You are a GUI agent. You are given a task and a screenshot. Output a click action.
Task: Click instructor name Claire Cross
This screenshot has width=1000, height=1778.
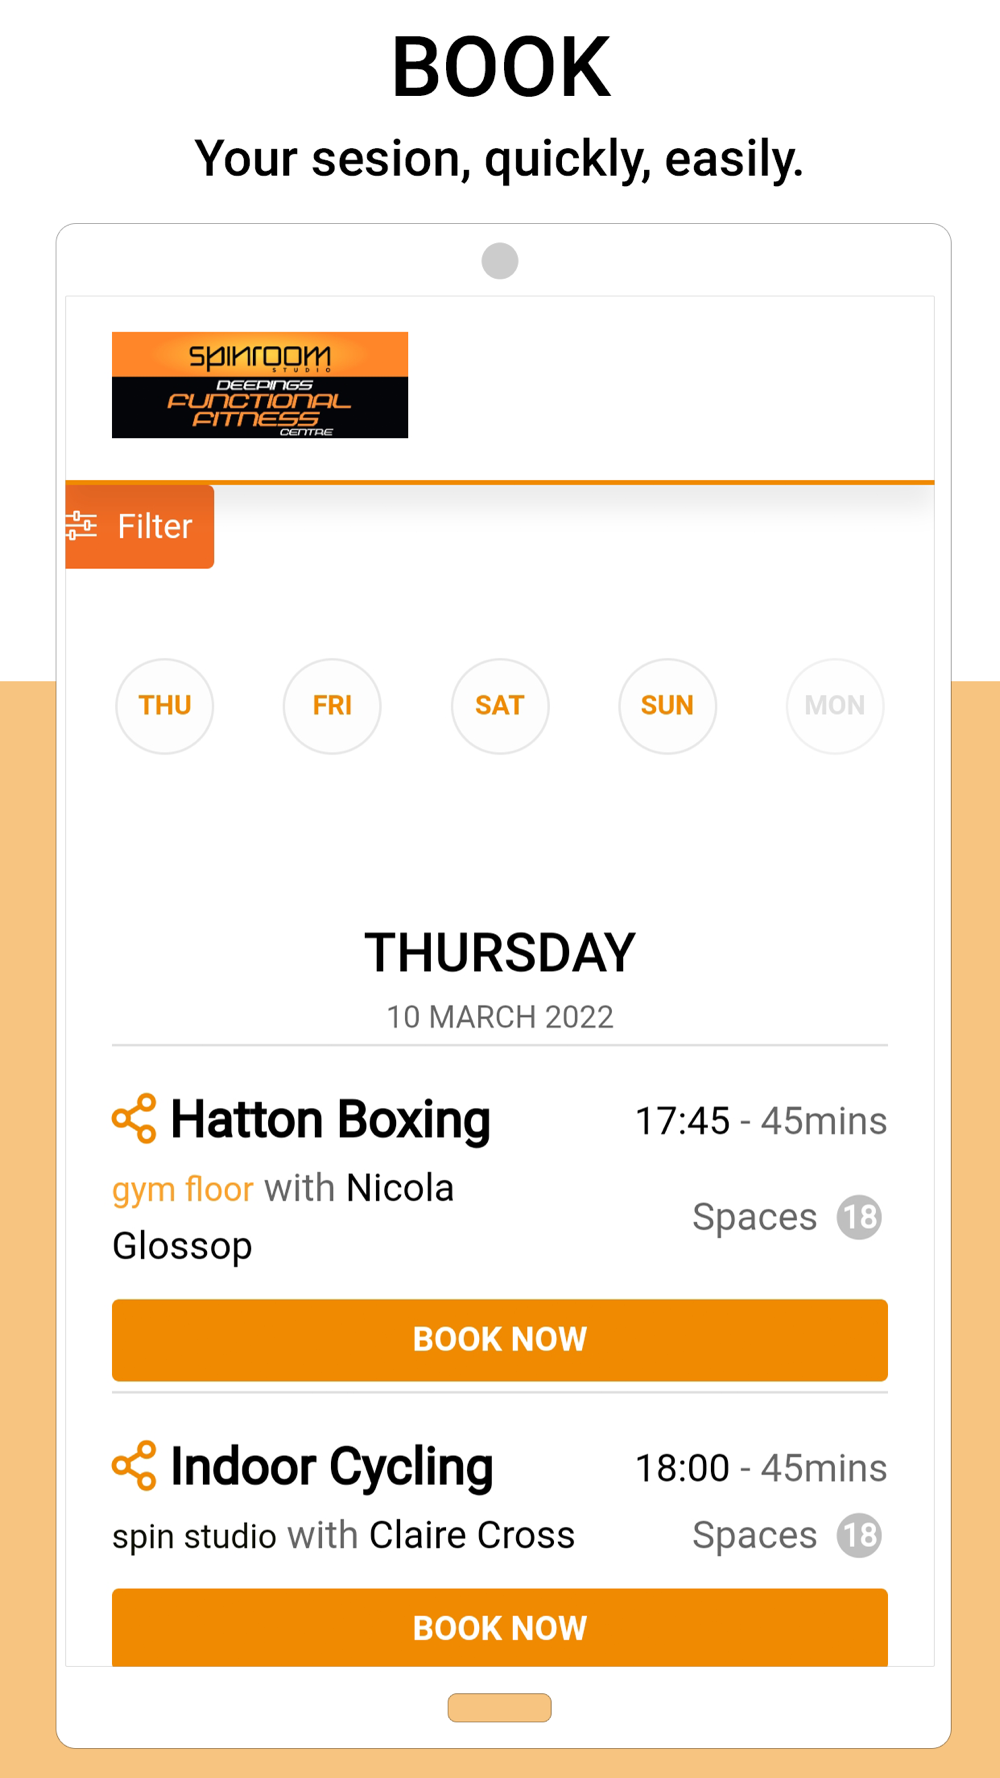[472, 1535]
